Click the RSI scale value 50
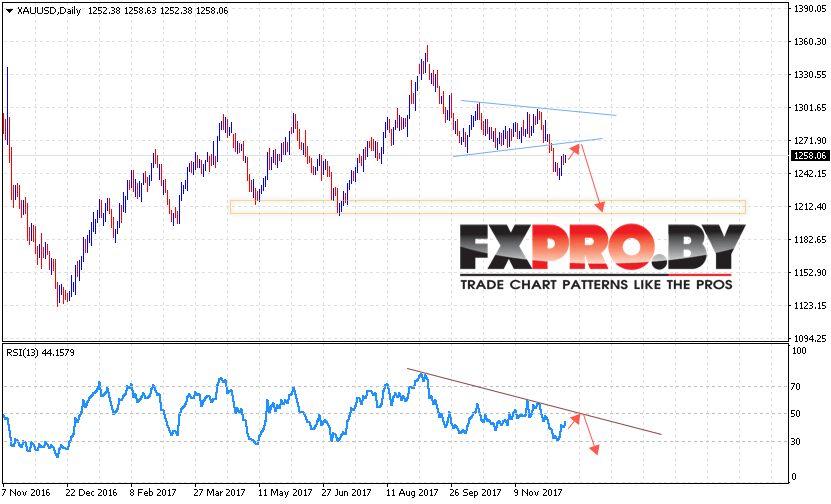Image resolution: width=831 pixels, height=504 pixels. 795,414
